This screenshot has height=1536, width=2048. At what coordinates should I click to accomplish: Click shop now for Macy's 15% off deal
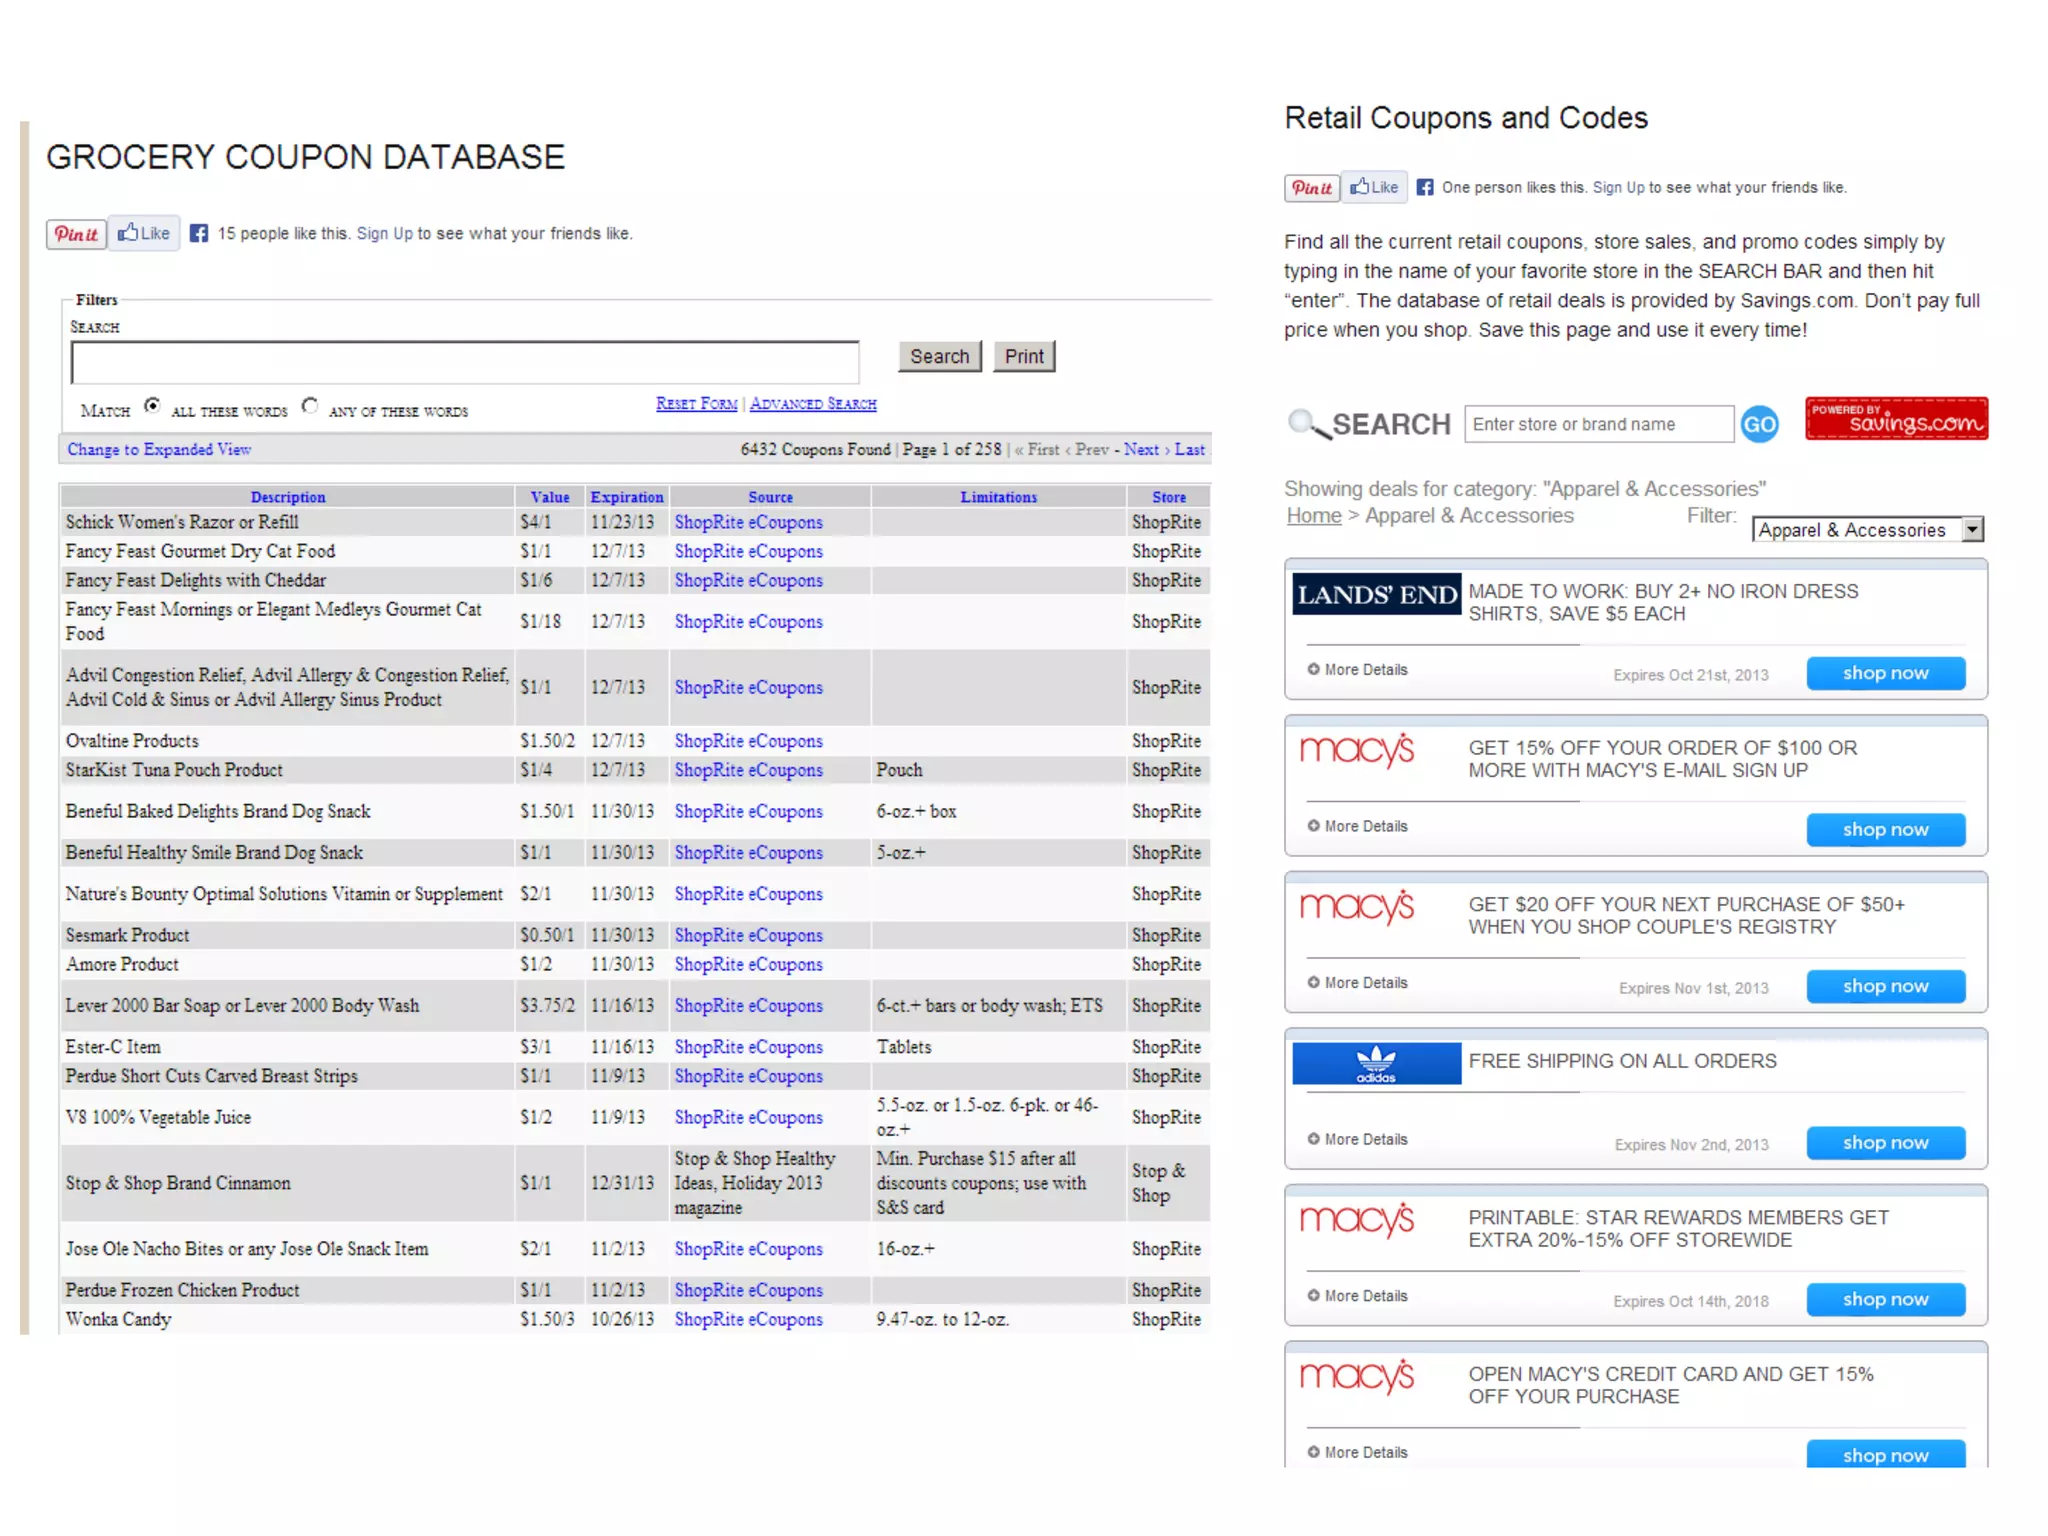coord(1885,830)
